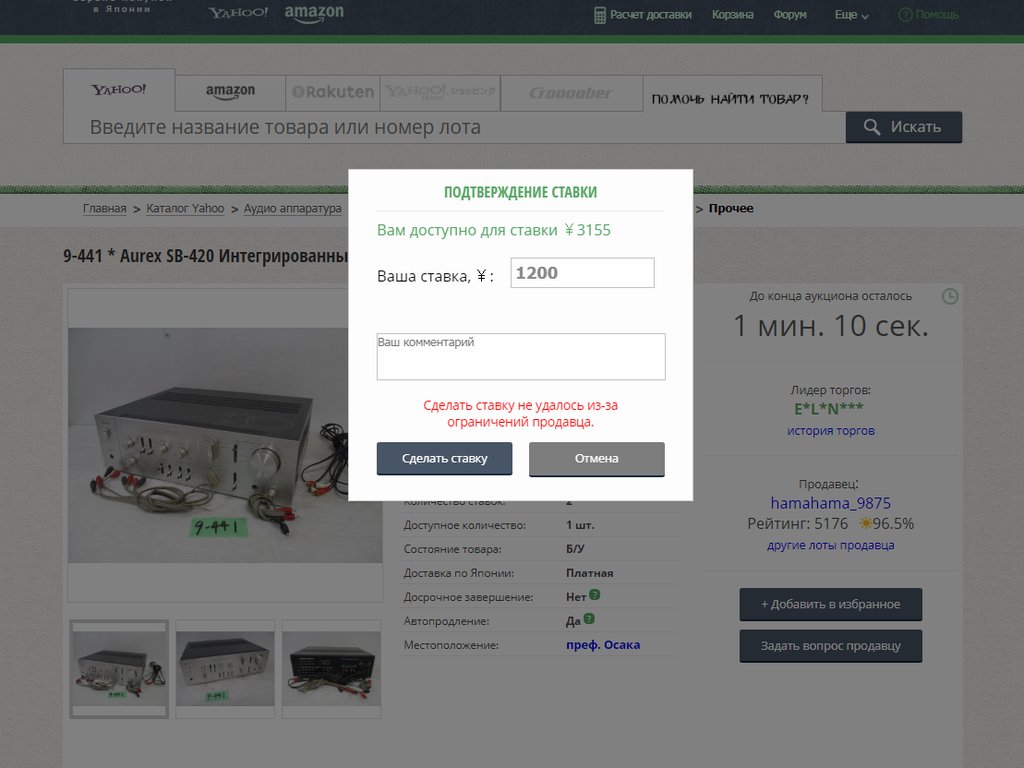The image size is (1024, 768).
Task: Switch to the Rakuten search tab
Action: [333, 92]
